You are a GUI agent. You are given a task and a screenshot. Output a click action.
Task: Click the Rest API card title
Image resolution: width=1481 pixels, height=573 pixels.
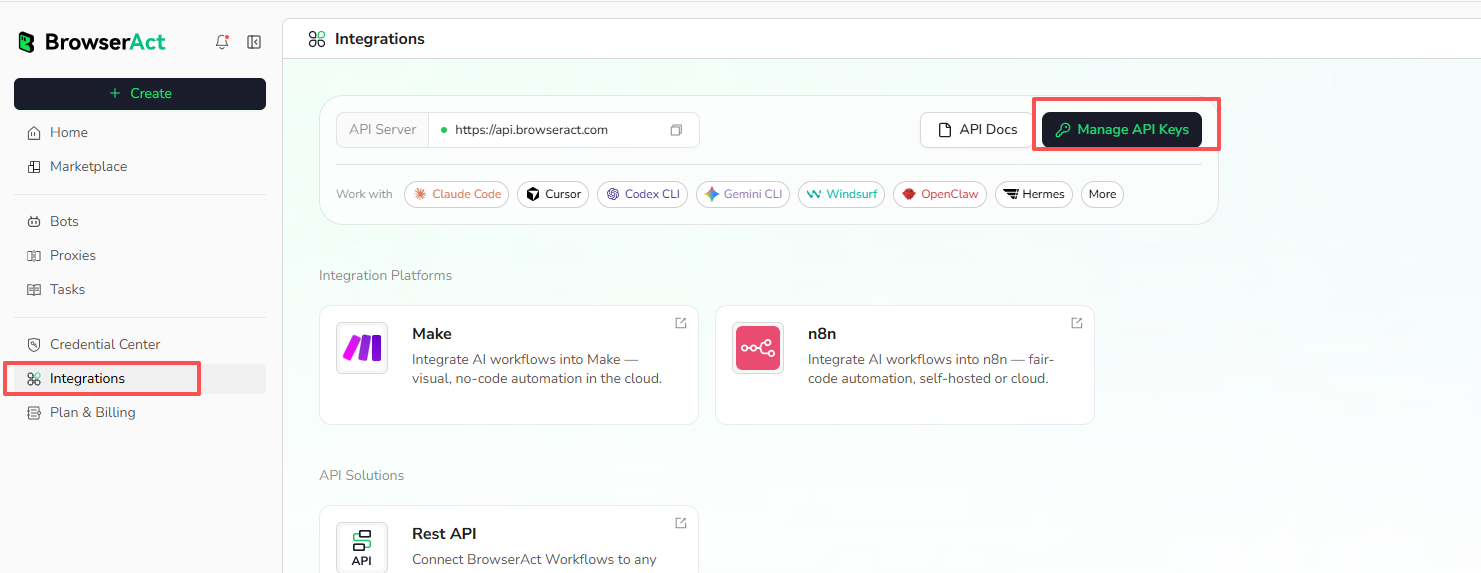[x=444, y=534]
